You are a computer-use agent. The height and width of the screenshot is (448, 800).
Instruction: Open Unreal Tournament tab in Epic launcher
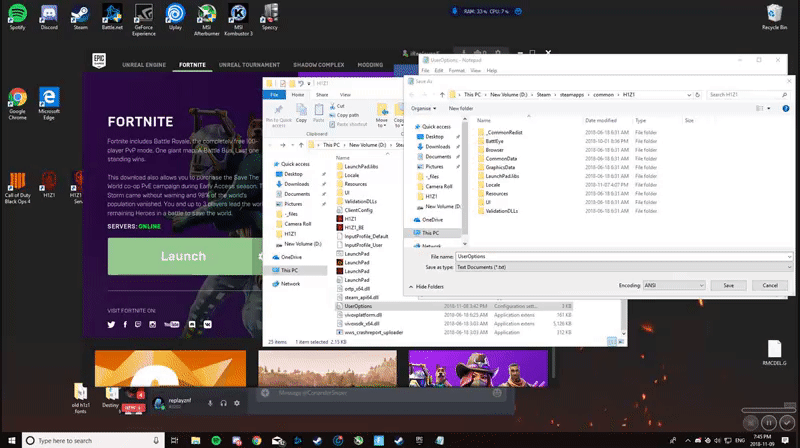pyautogui.click(x=249, y=65)
